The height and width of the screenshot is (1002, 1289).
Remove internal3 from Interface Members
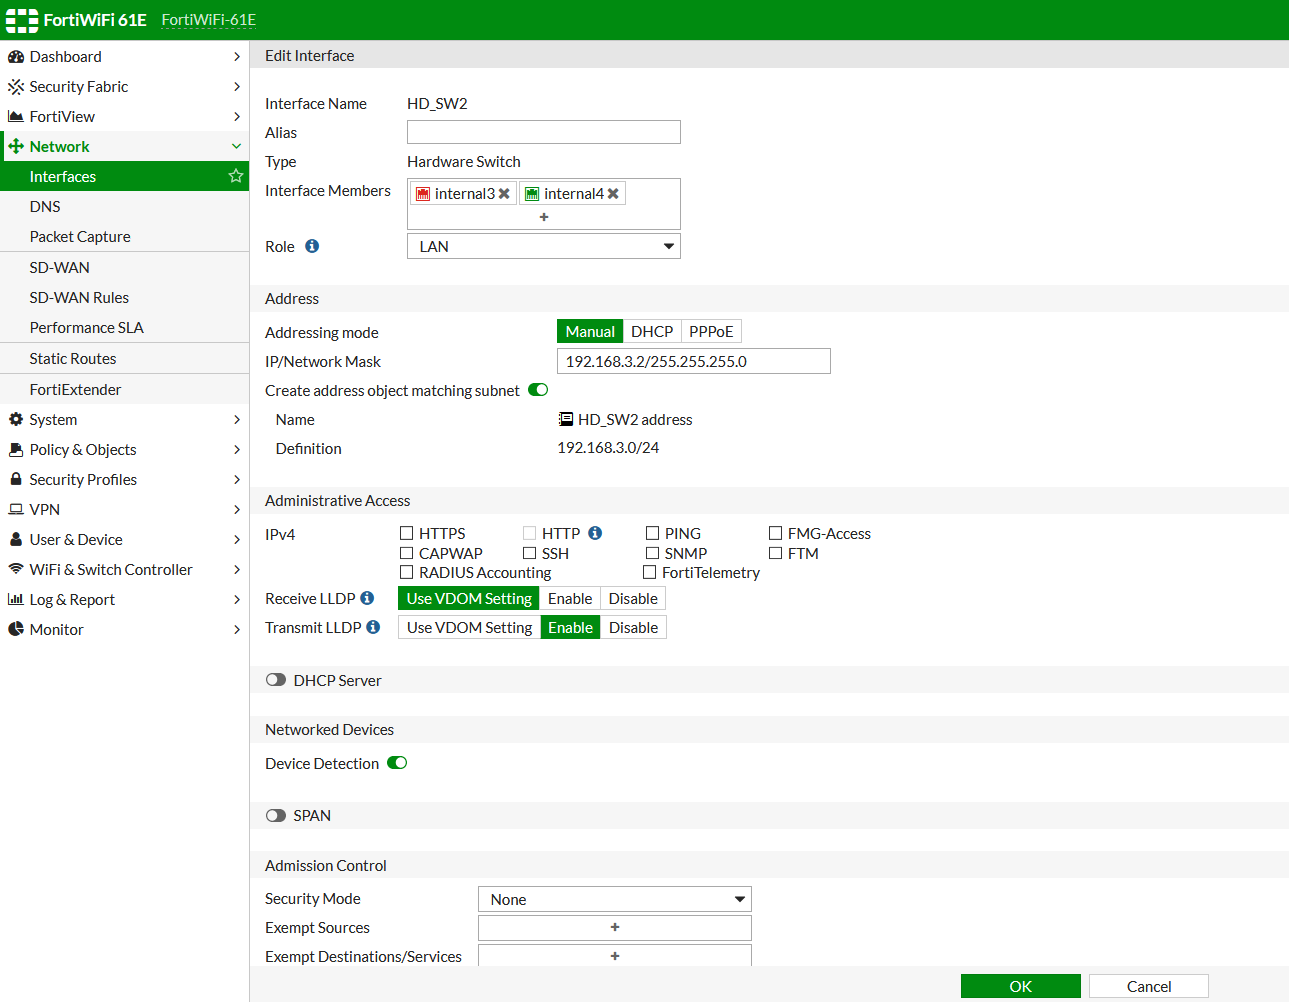[x=504, y=192]
